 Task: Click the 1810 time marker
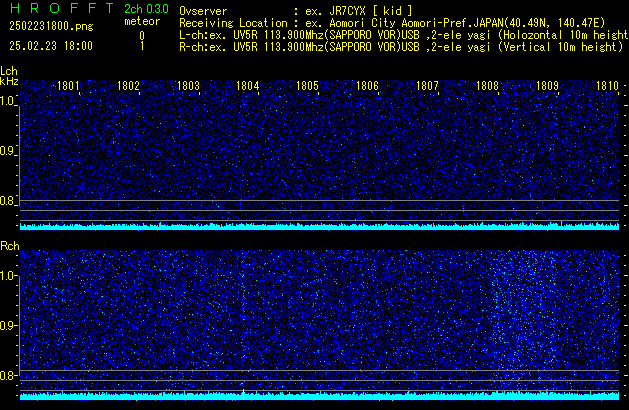point(607,86)
